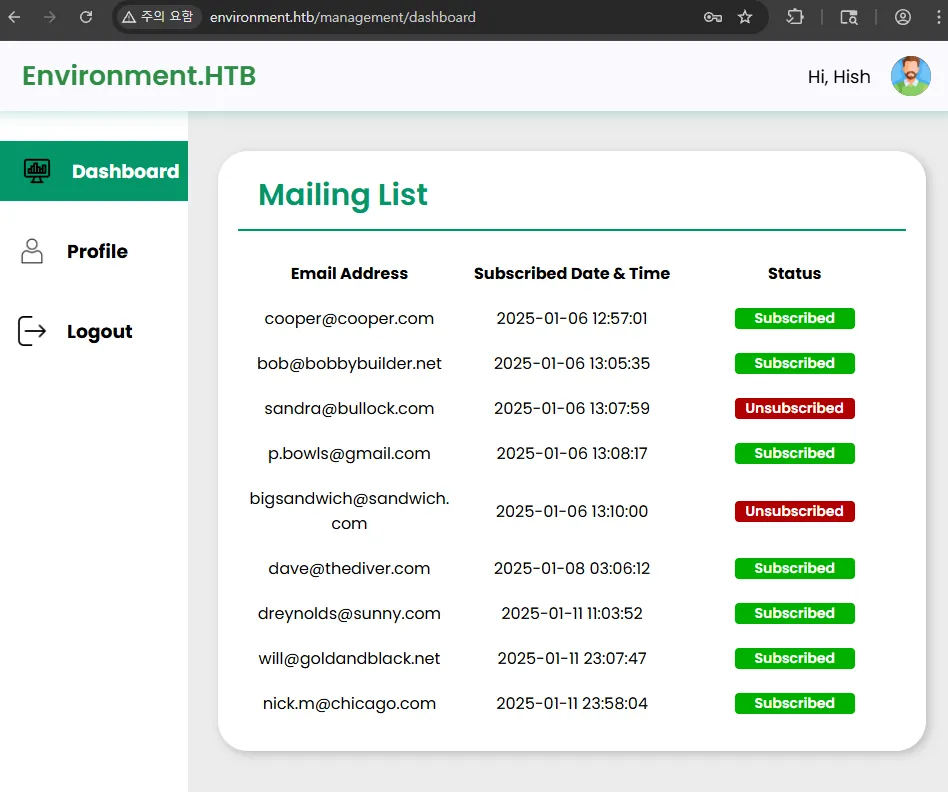Screen dimensions: 948x792
Task: Bookmark this page with the star icon
Action: coord(745,17)
